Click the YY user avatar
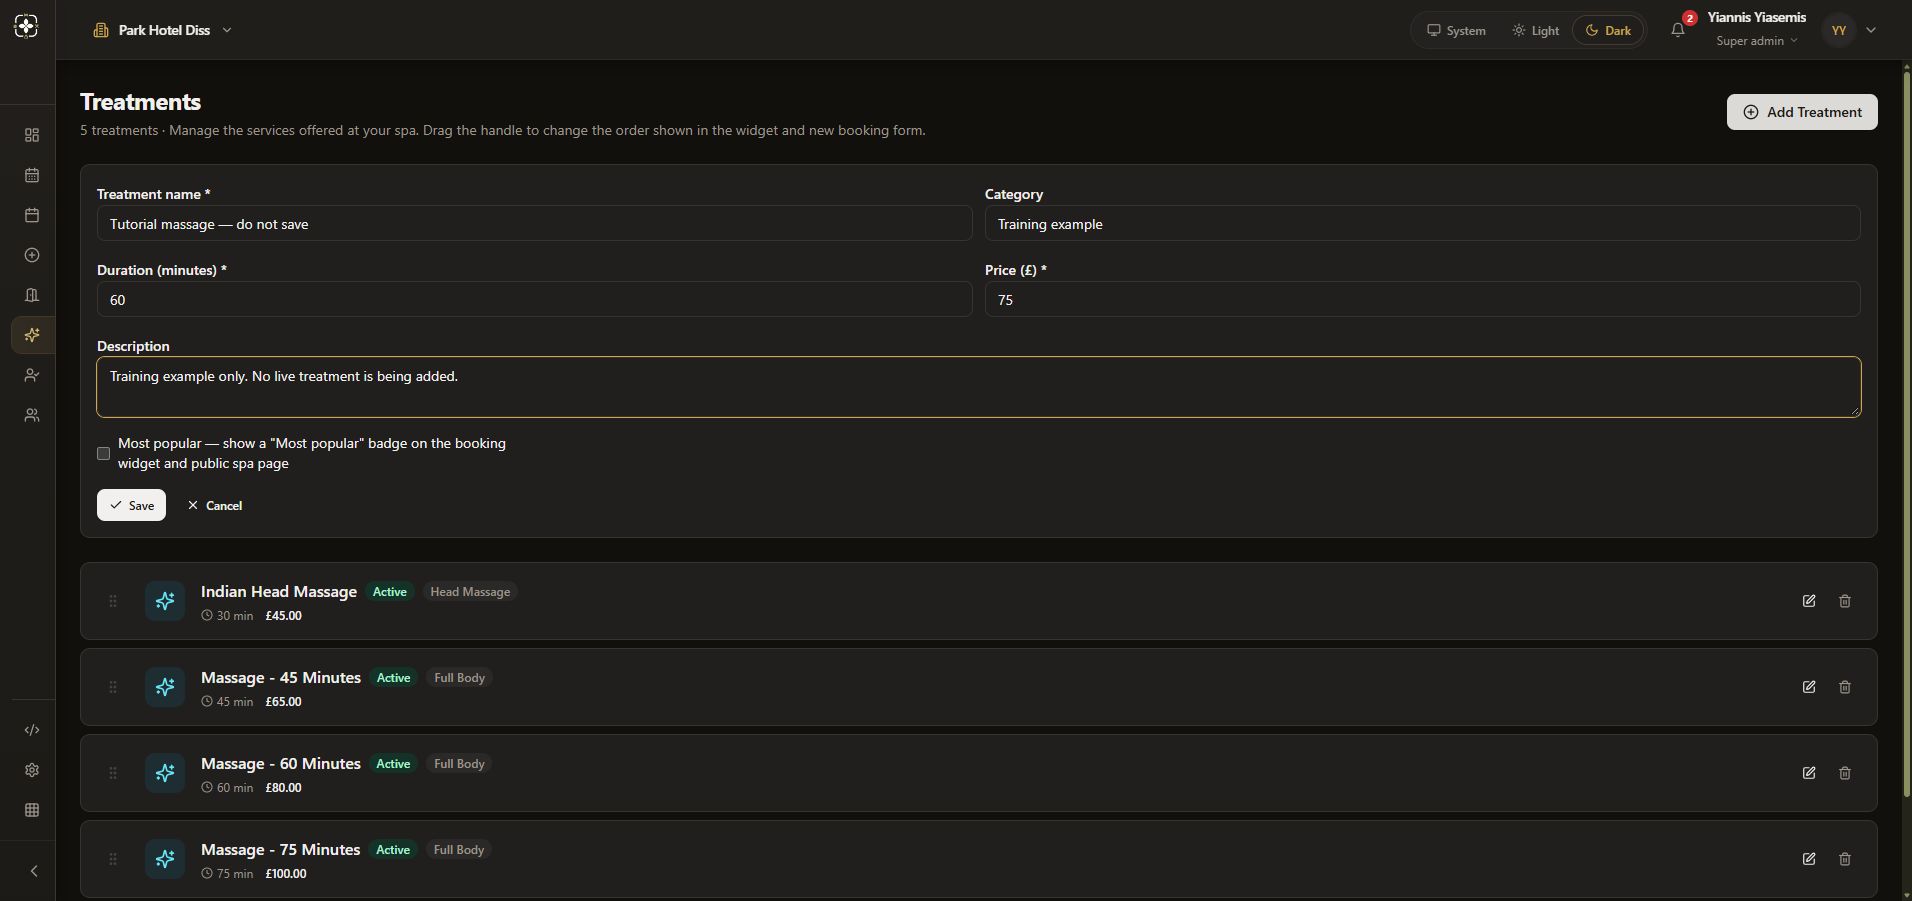This screenshot has height=901, width=1912. click(1838, 30)
